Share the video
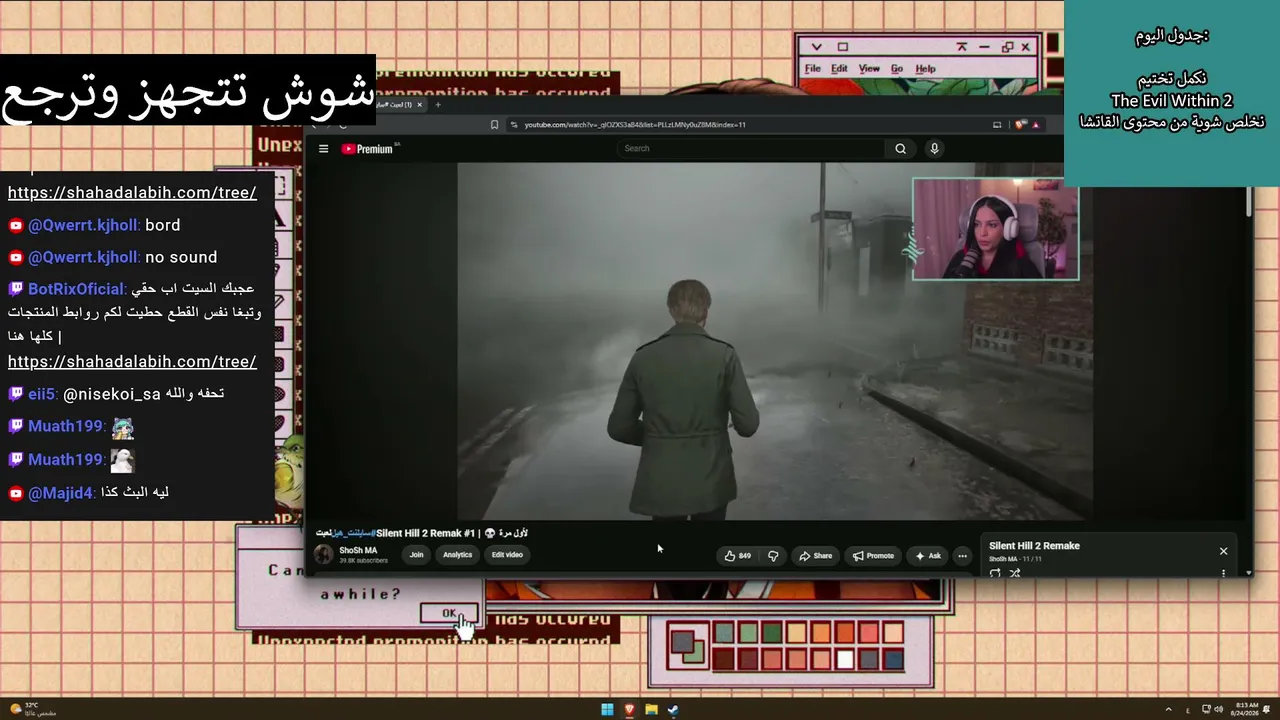Screen dimensions: 1280x720 (815, 556)
